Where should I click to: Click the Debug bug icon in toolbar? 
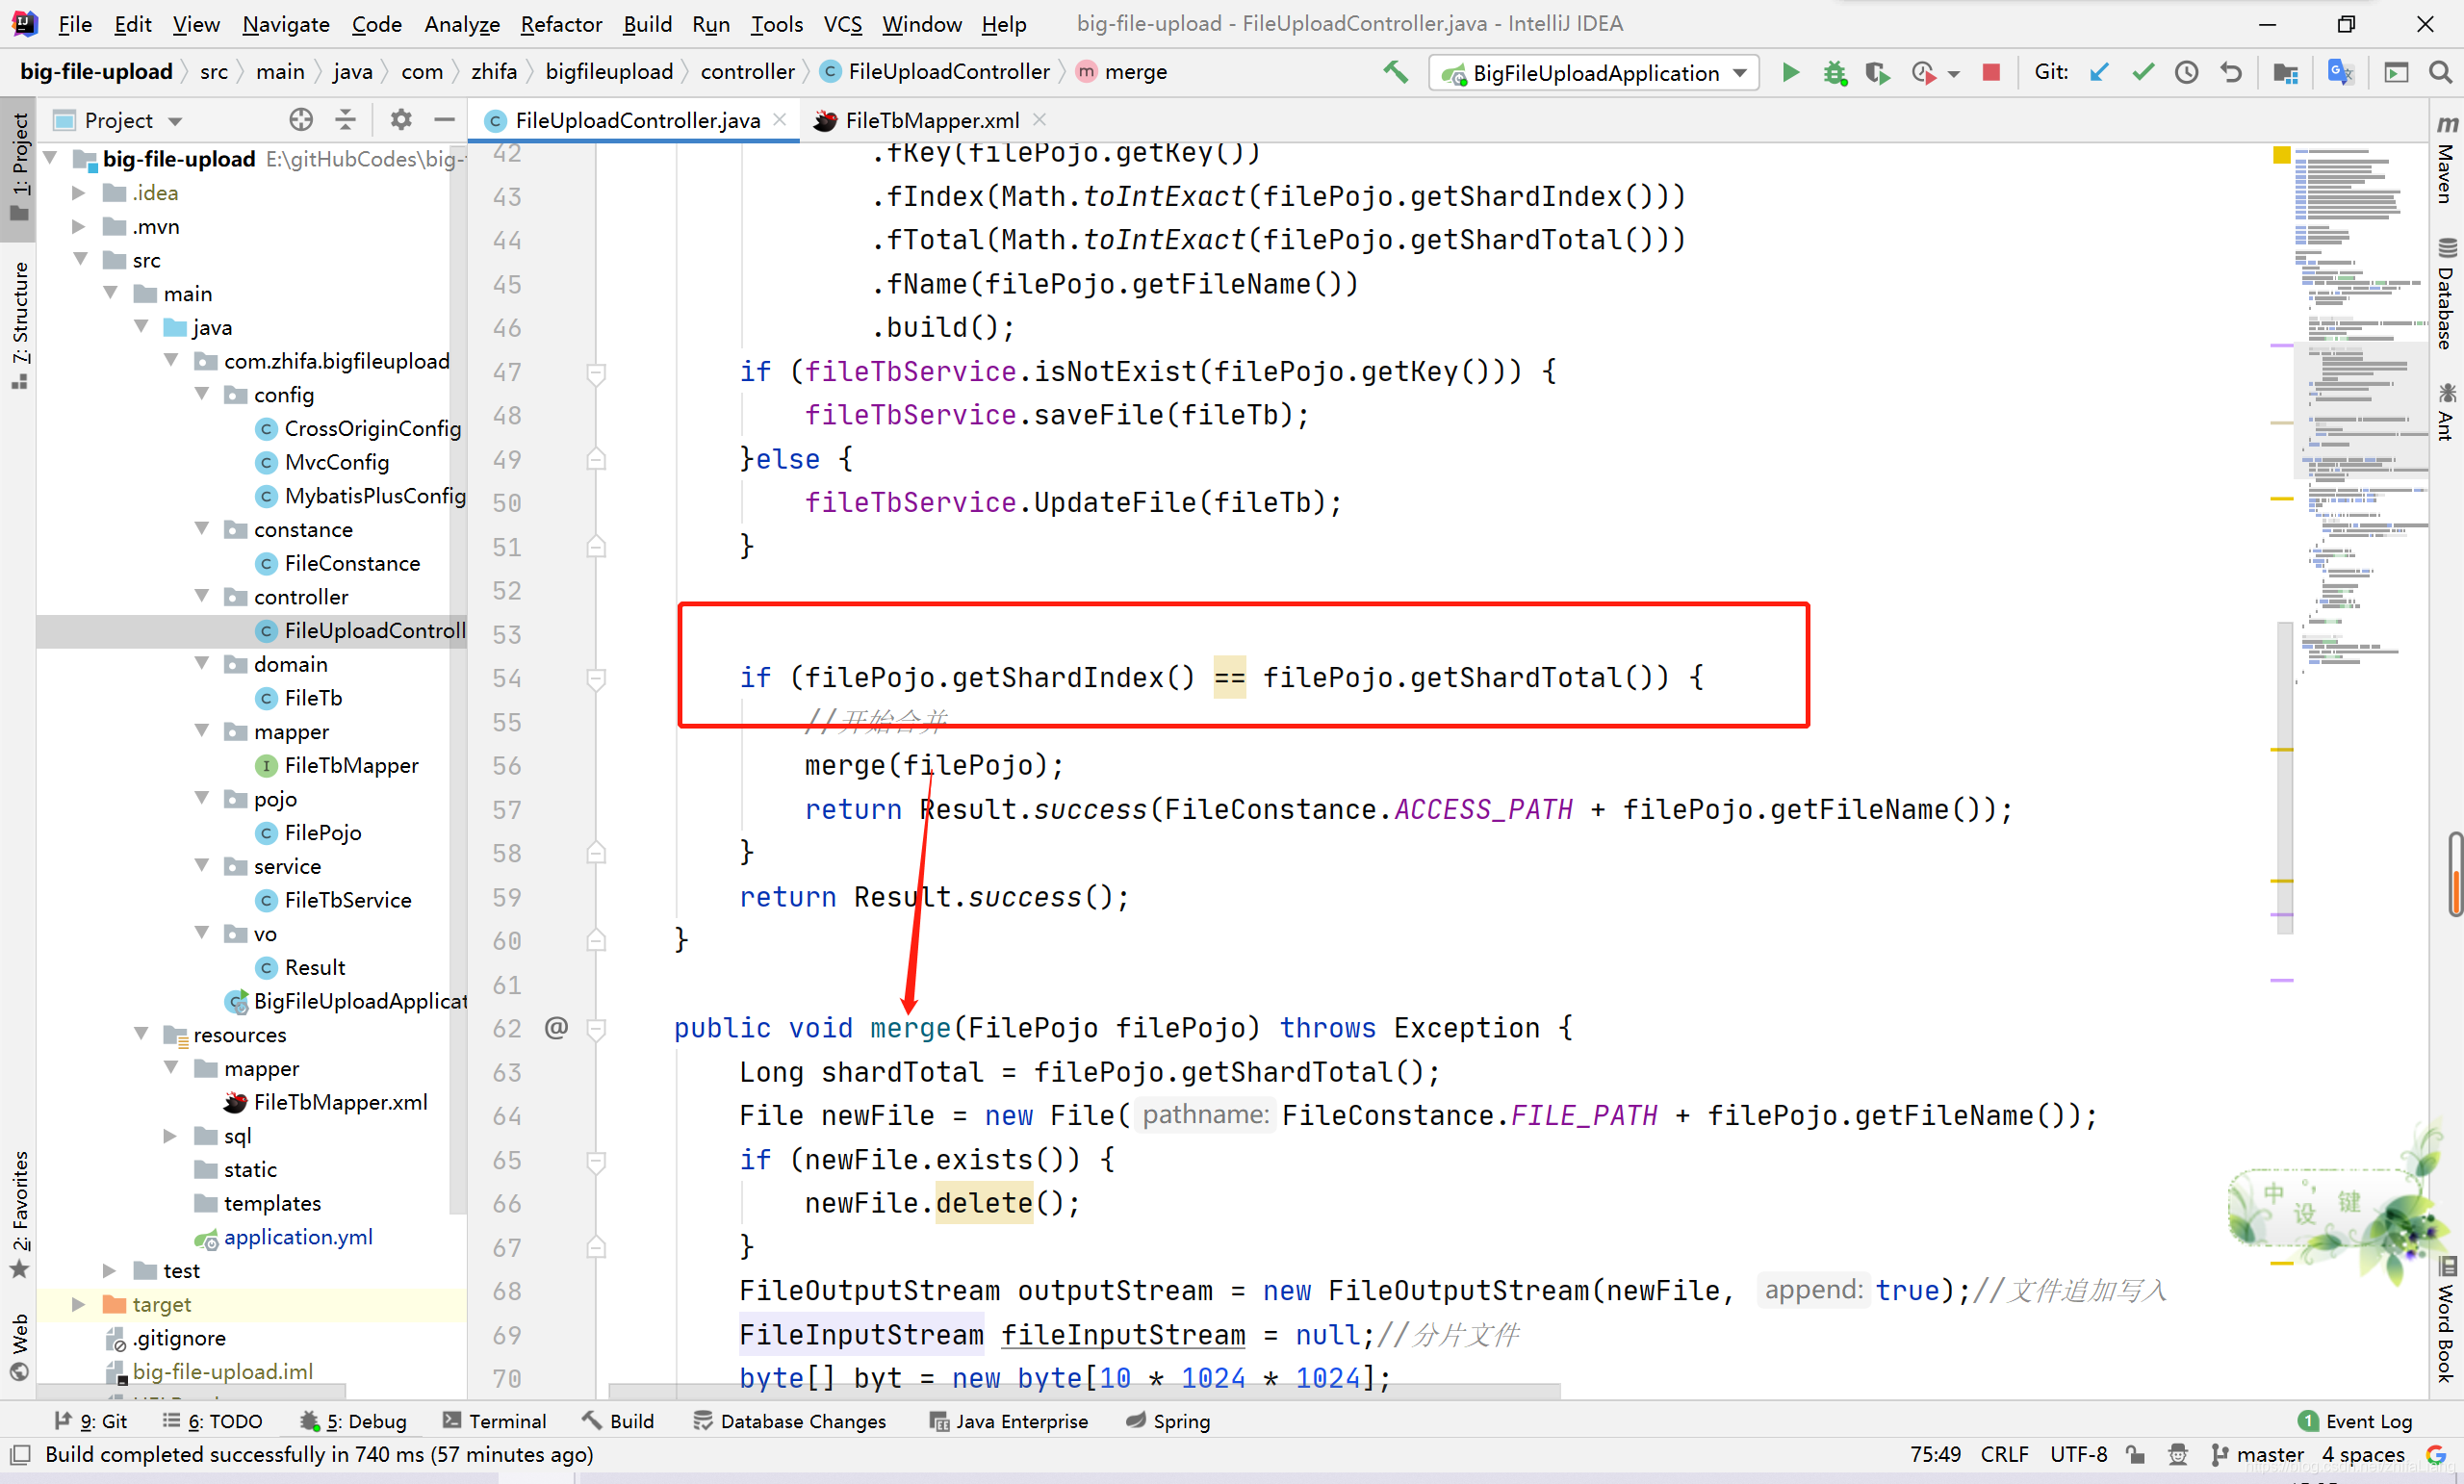(x=1834, y=72)
